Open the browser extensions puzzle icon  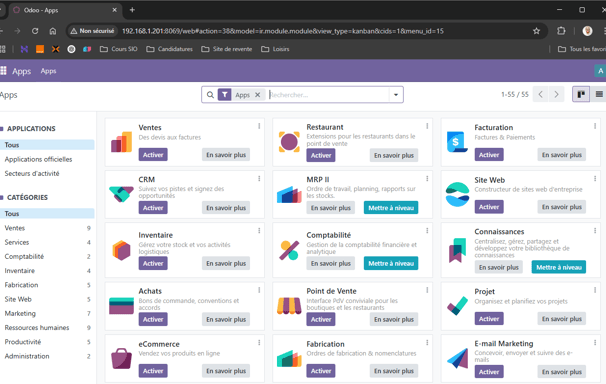(561, 31)
